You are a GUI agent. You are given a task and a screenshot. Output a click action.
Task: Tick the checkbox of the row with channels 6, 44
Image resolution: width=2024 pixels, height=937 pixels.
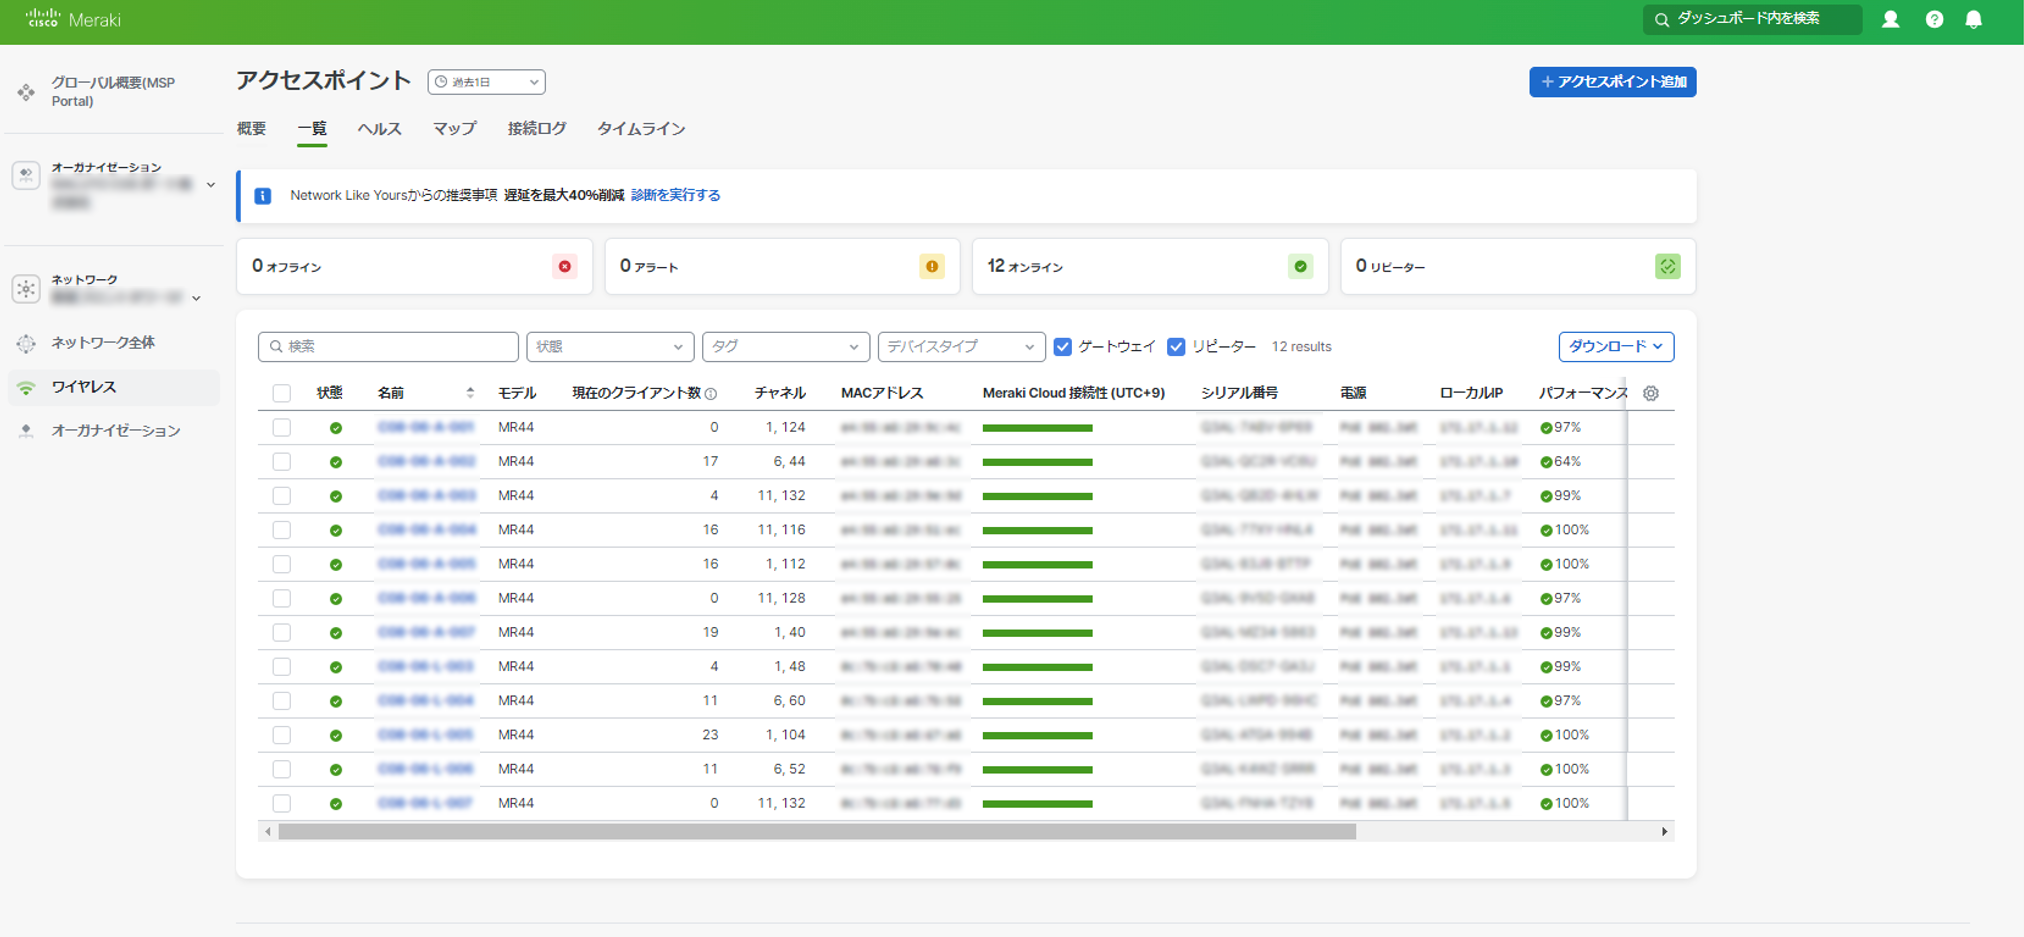pos(282,461)
